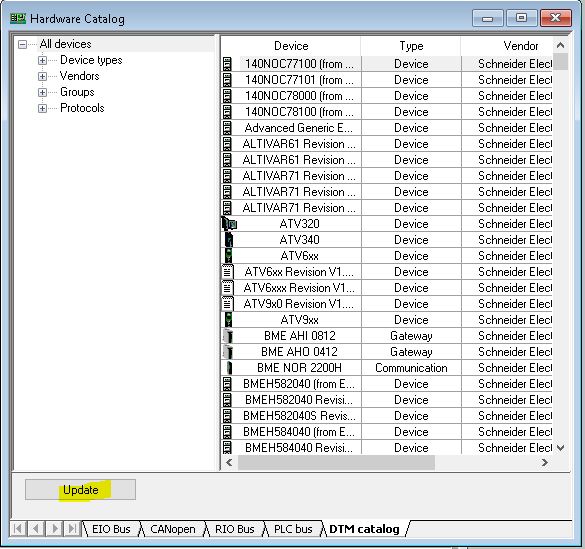Select All devices in the tree
Image resolution: width=585 pixels, height=549 pixels.
click(66, 44)
